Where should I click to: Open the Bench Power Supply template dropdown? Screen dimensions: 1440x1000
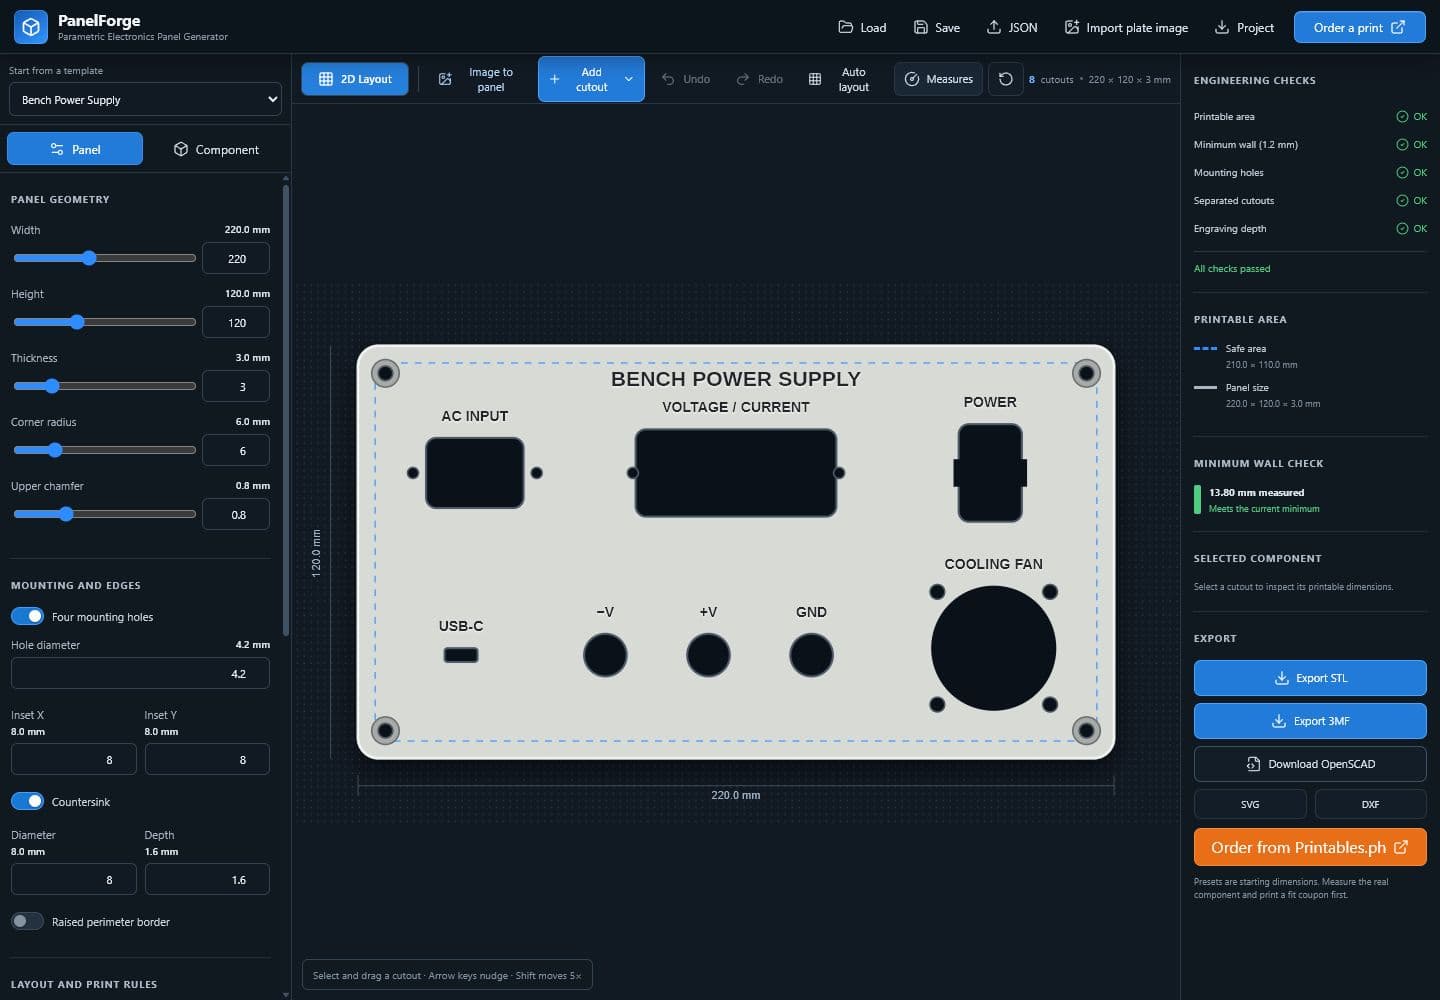(145, 99)
